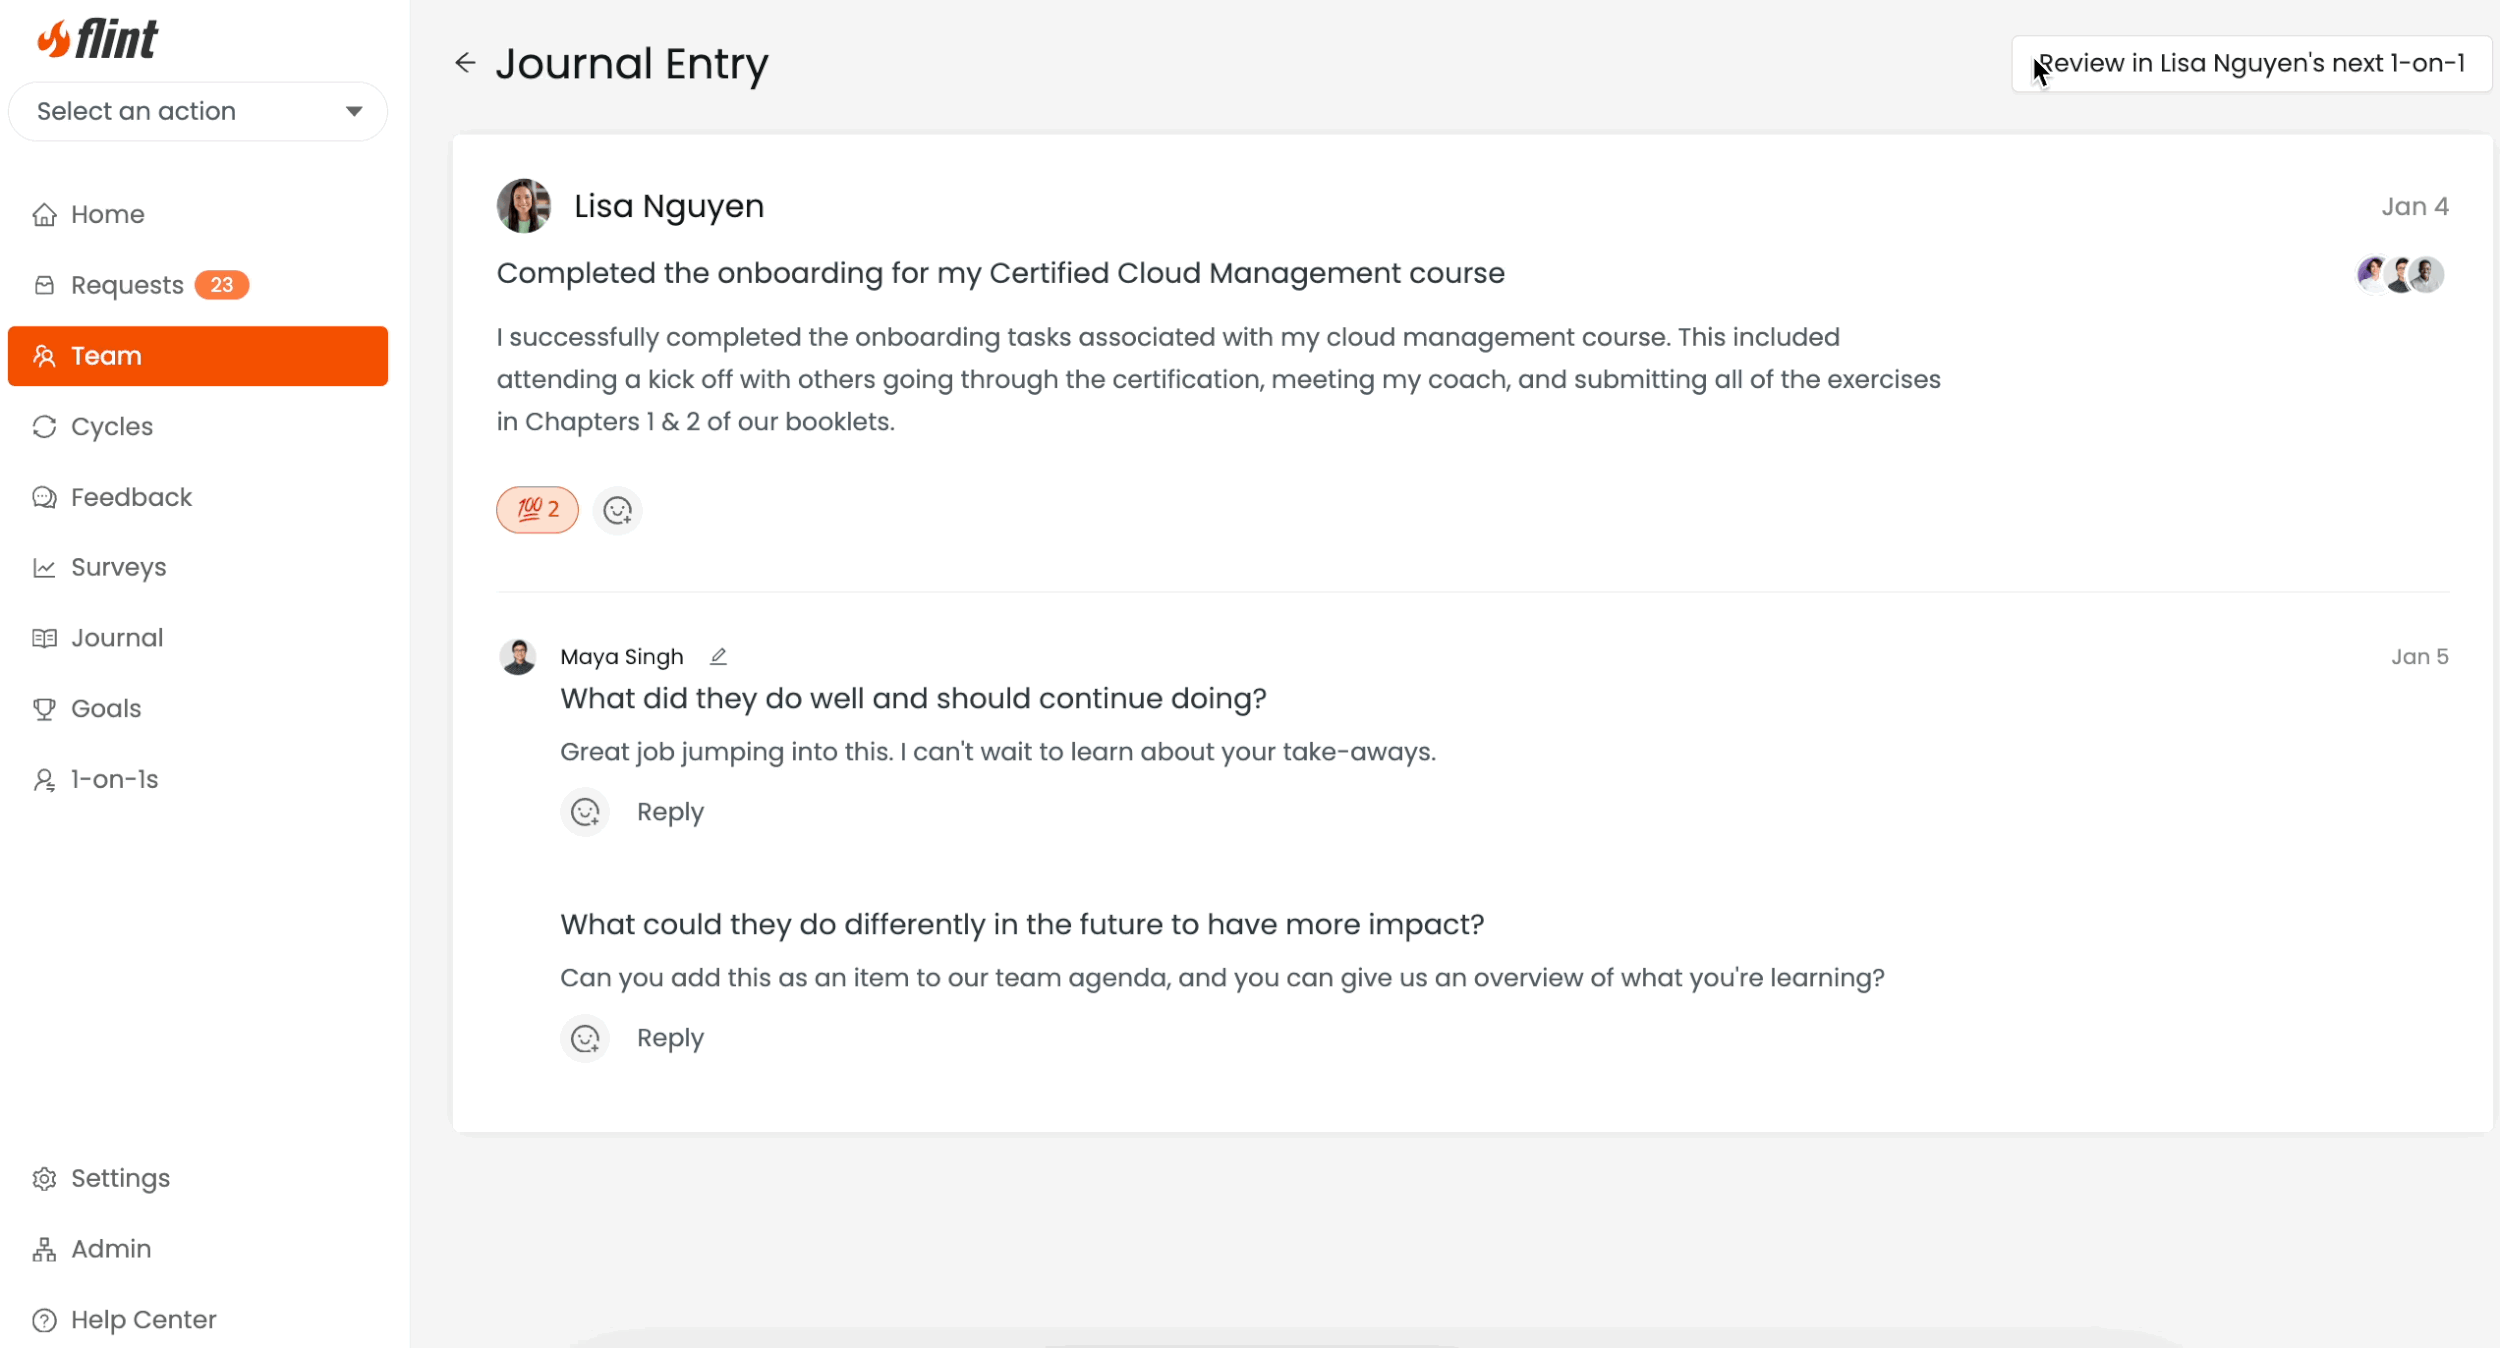Click Review in Lisa Nguyen's next 1-on-1
Screen dimensions: 2500x1348
(x=2251, y=64)
